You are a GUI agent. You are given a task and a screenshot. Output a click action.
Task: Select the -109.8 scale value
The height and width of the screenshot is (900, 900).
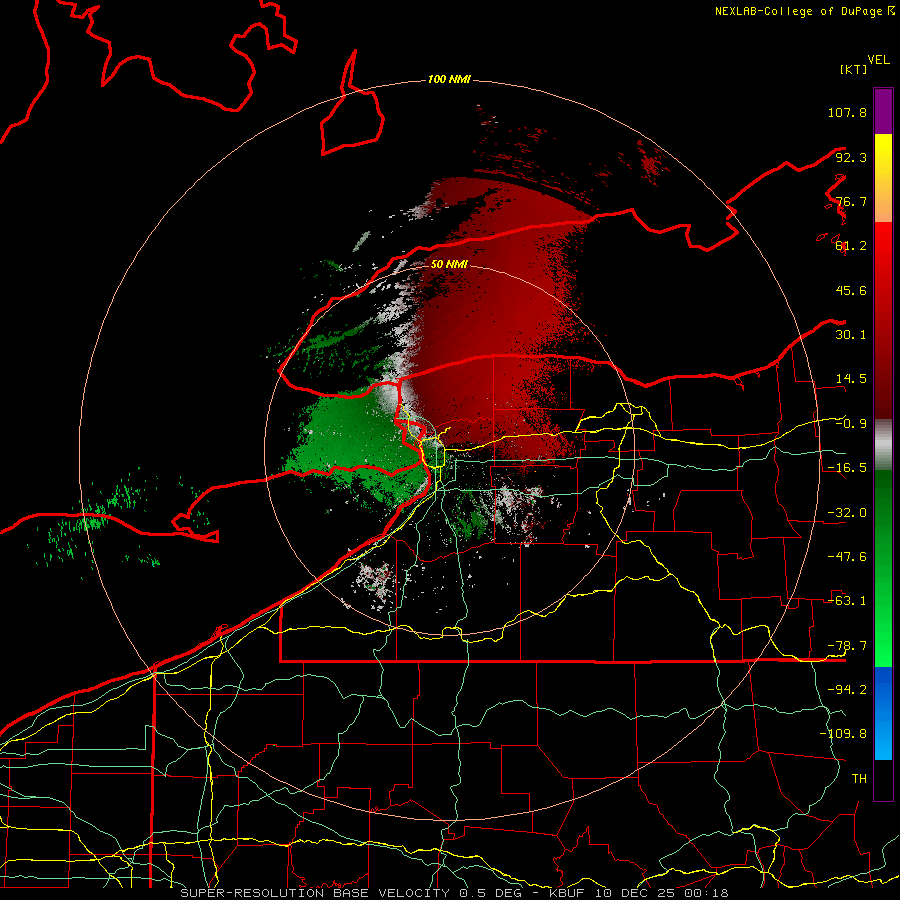[x=843, y=734]
